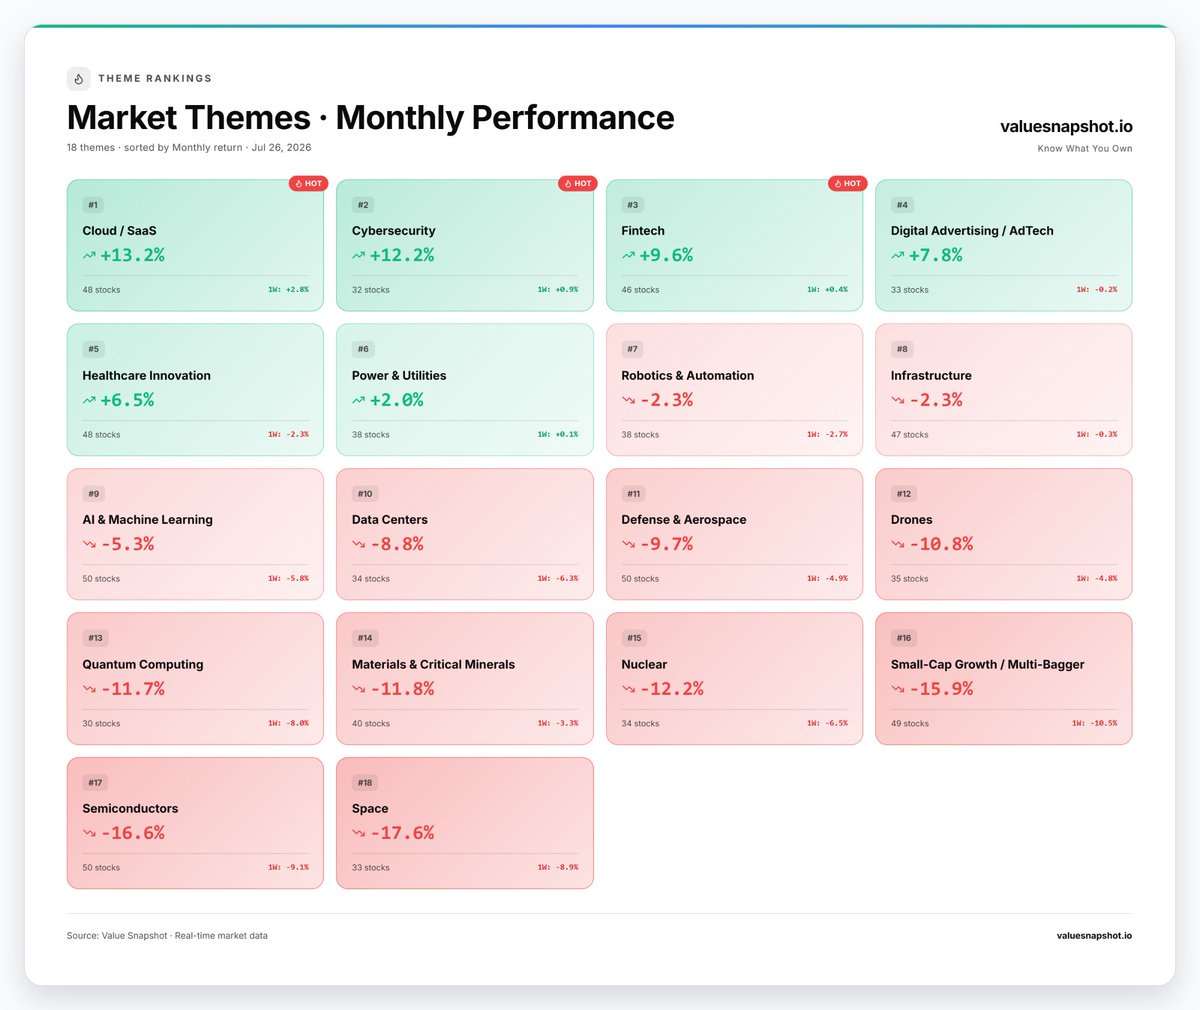The width and height of the screenshot is (1200, 1010).
Task: Click the downtrend arrow on Space card
Action: (x=359, y=833)
